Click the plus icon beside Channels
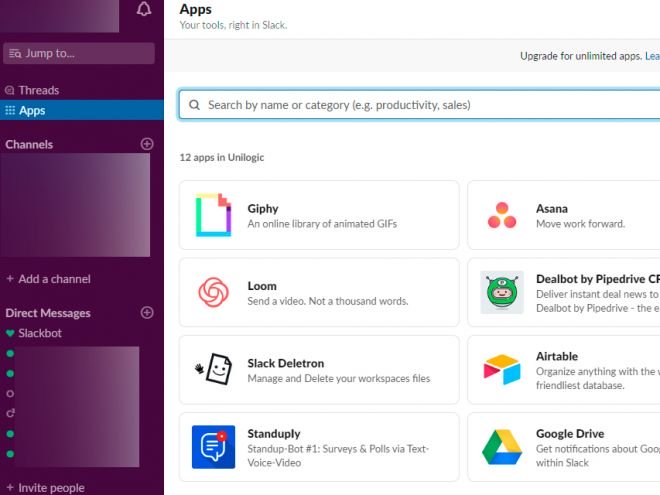Image resolution: width=660 pixels, height=495 pixels. [x=147, y=144]
